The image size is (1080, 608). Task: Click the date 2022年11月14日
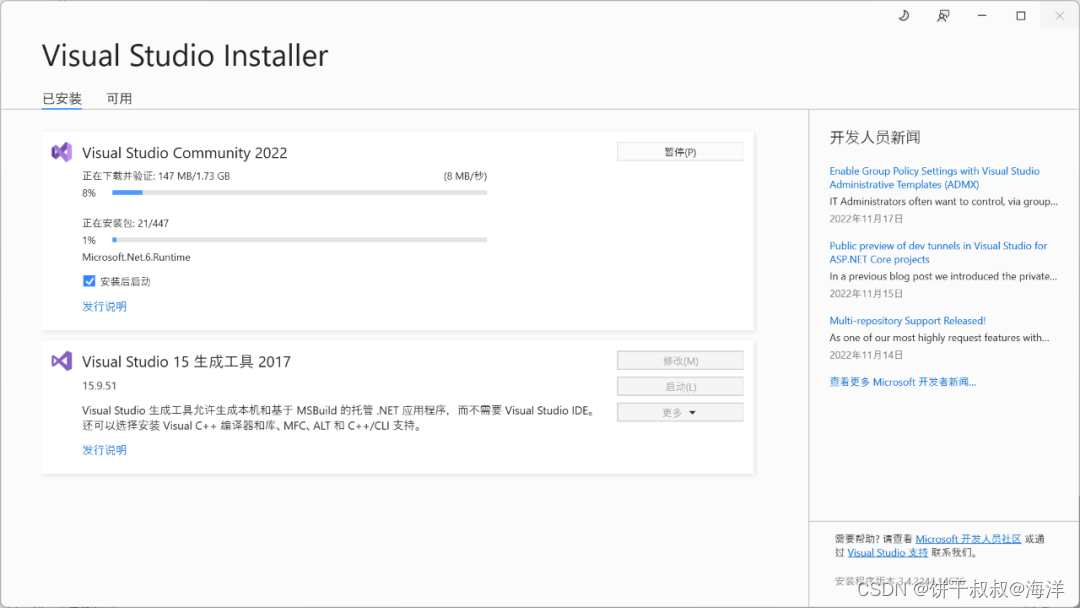click(866, 355)
